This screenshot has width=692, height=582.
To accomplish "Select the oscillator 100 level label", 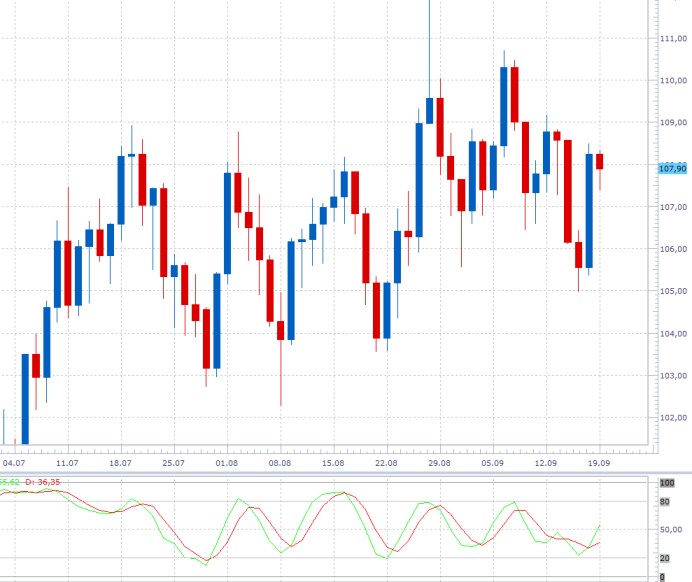I will click(x=667, y=483).
